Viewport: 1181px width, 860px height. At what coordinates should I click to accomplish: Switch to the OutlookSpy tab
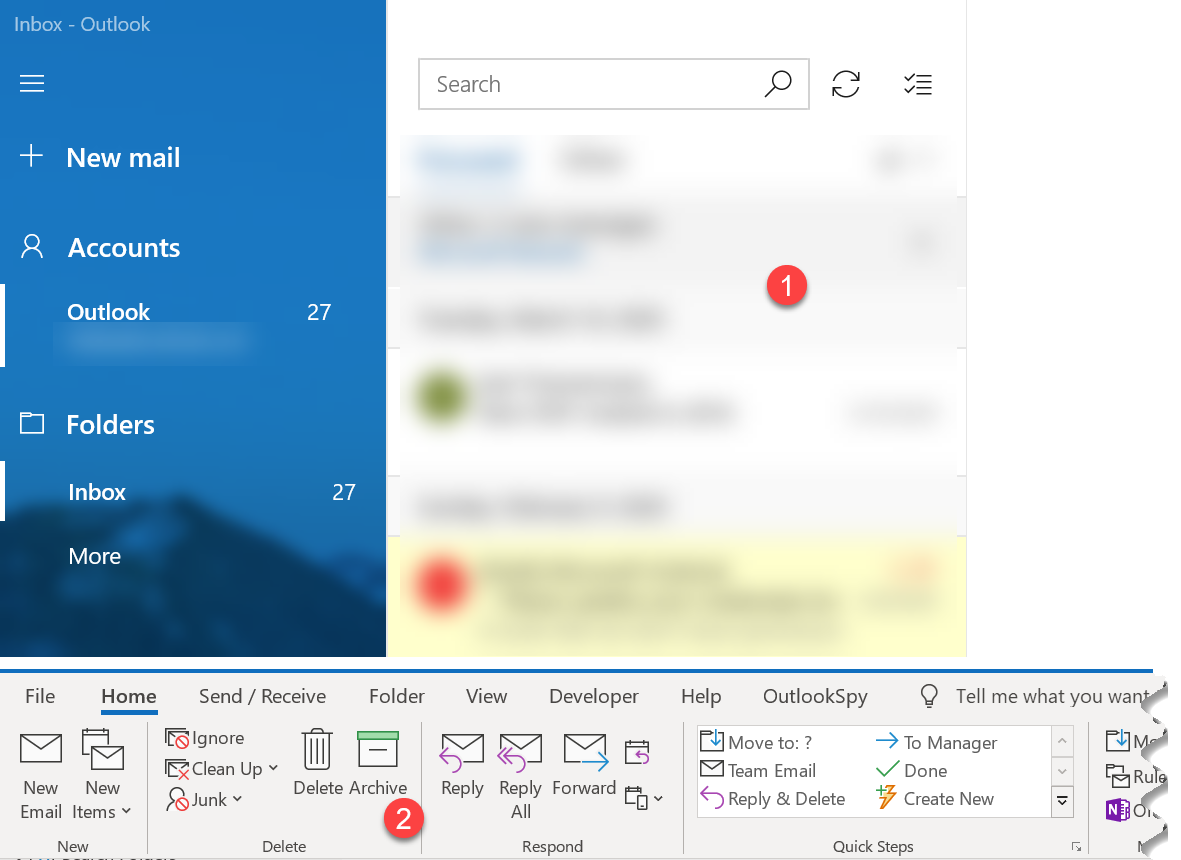click(x=815, y=696)
